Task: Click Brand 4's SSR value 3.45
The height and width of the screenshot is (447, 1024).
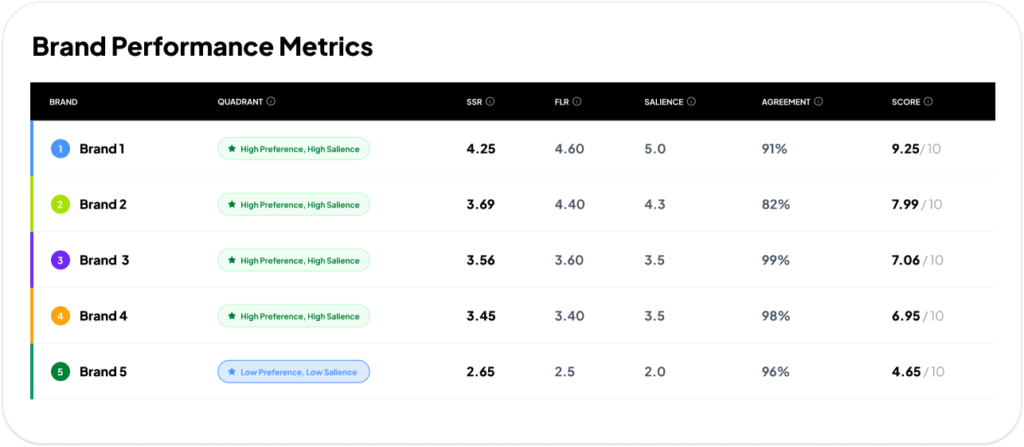Action: [481, 316]
